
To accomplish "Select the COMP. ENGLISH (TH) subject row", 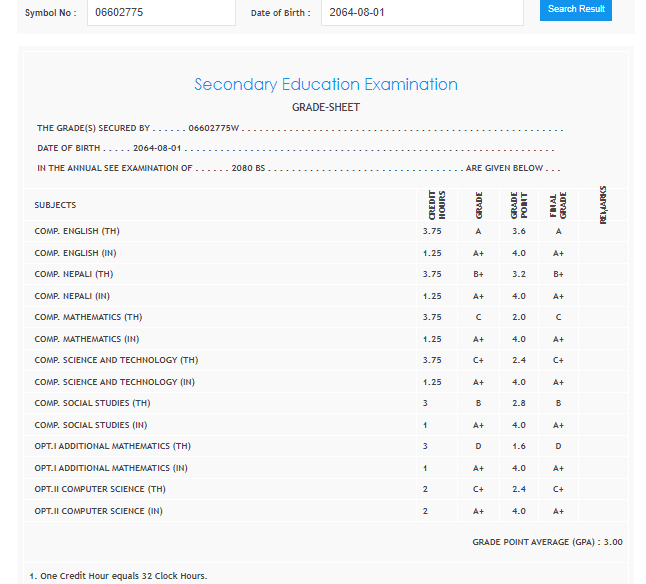I will 77,231.
